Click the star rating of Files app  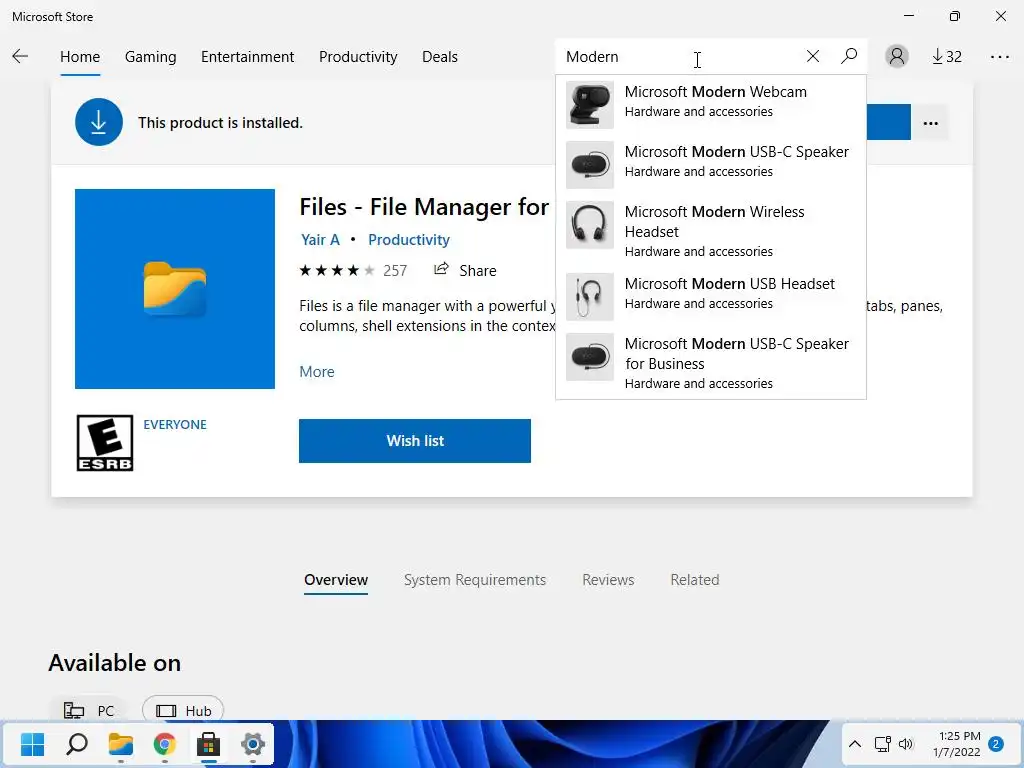point(337,270)
